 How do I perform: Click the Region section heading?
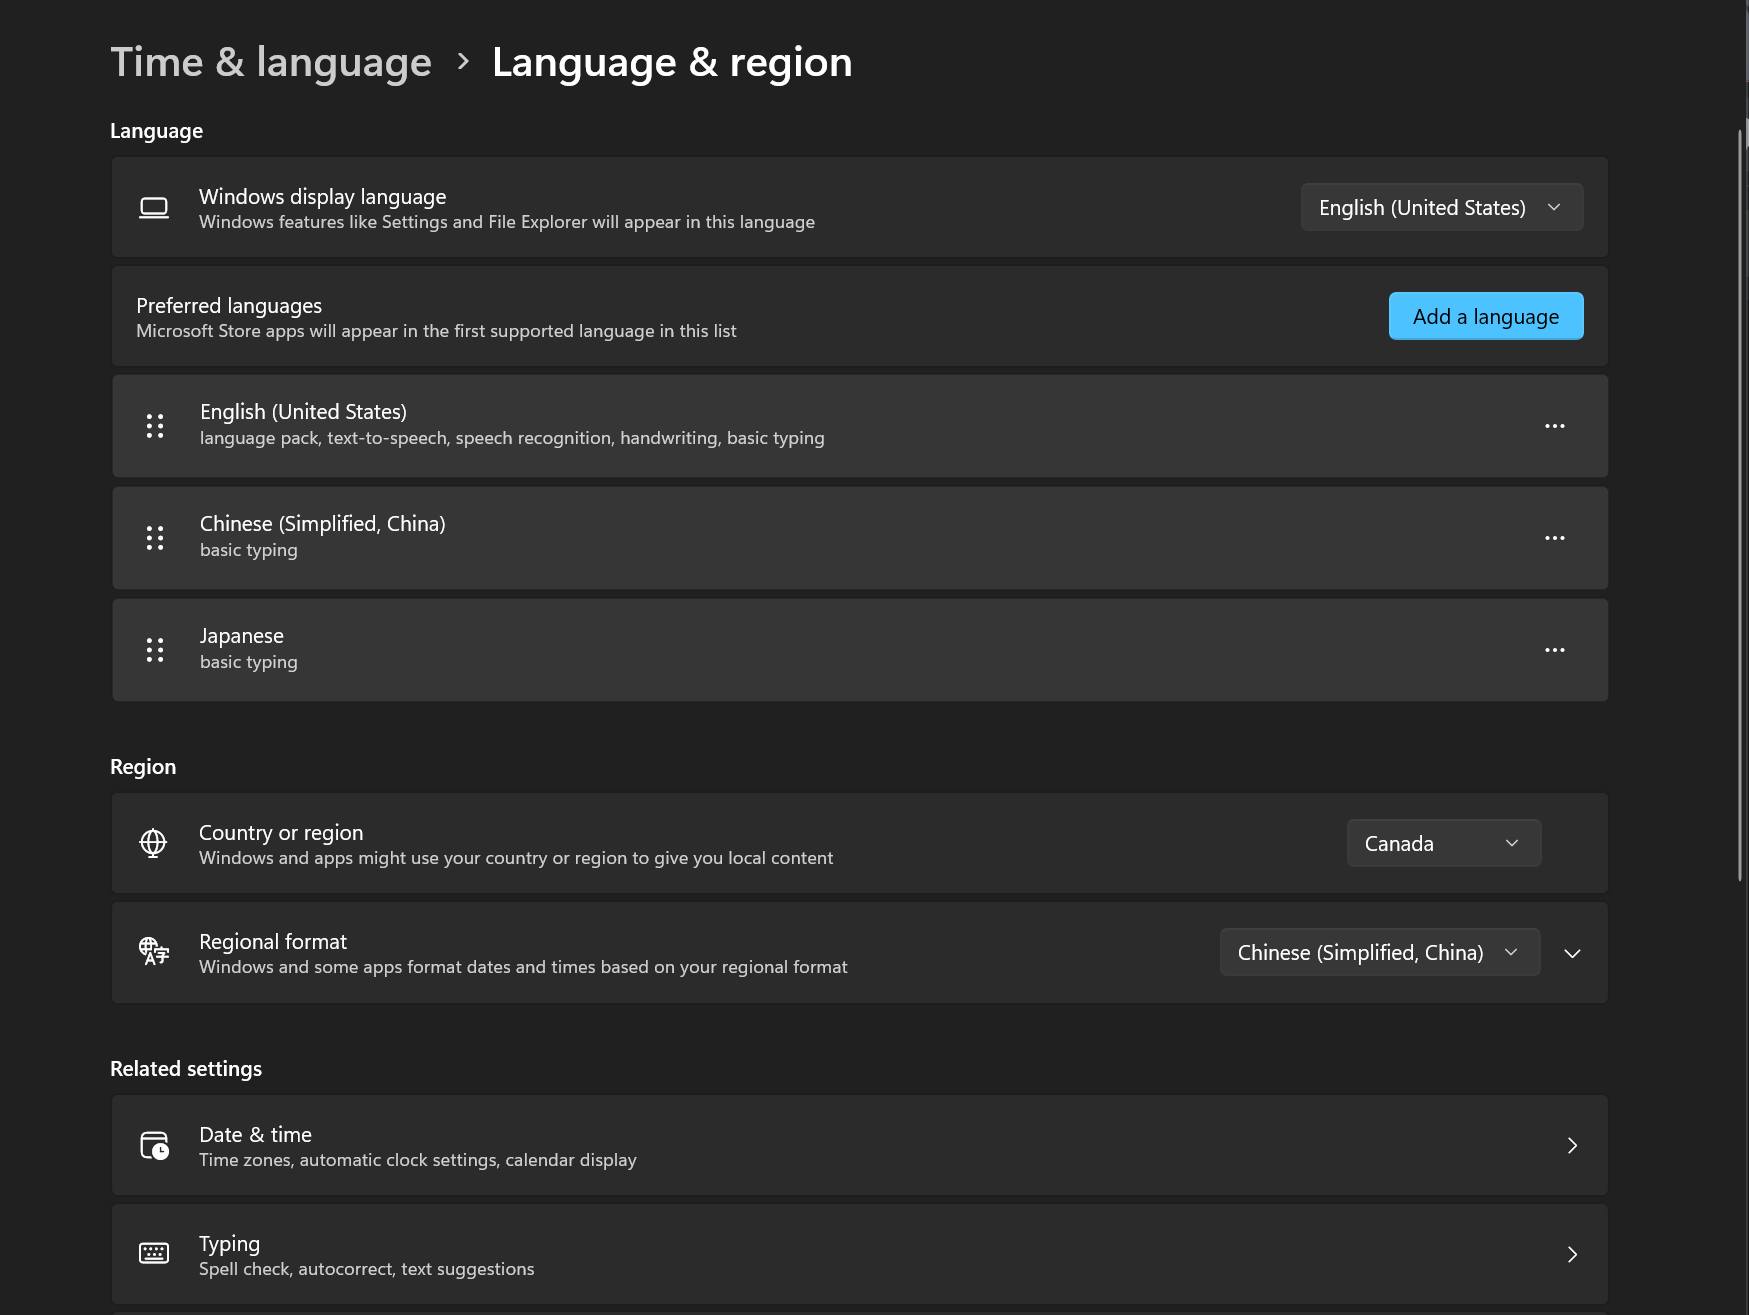click(143, 767)
